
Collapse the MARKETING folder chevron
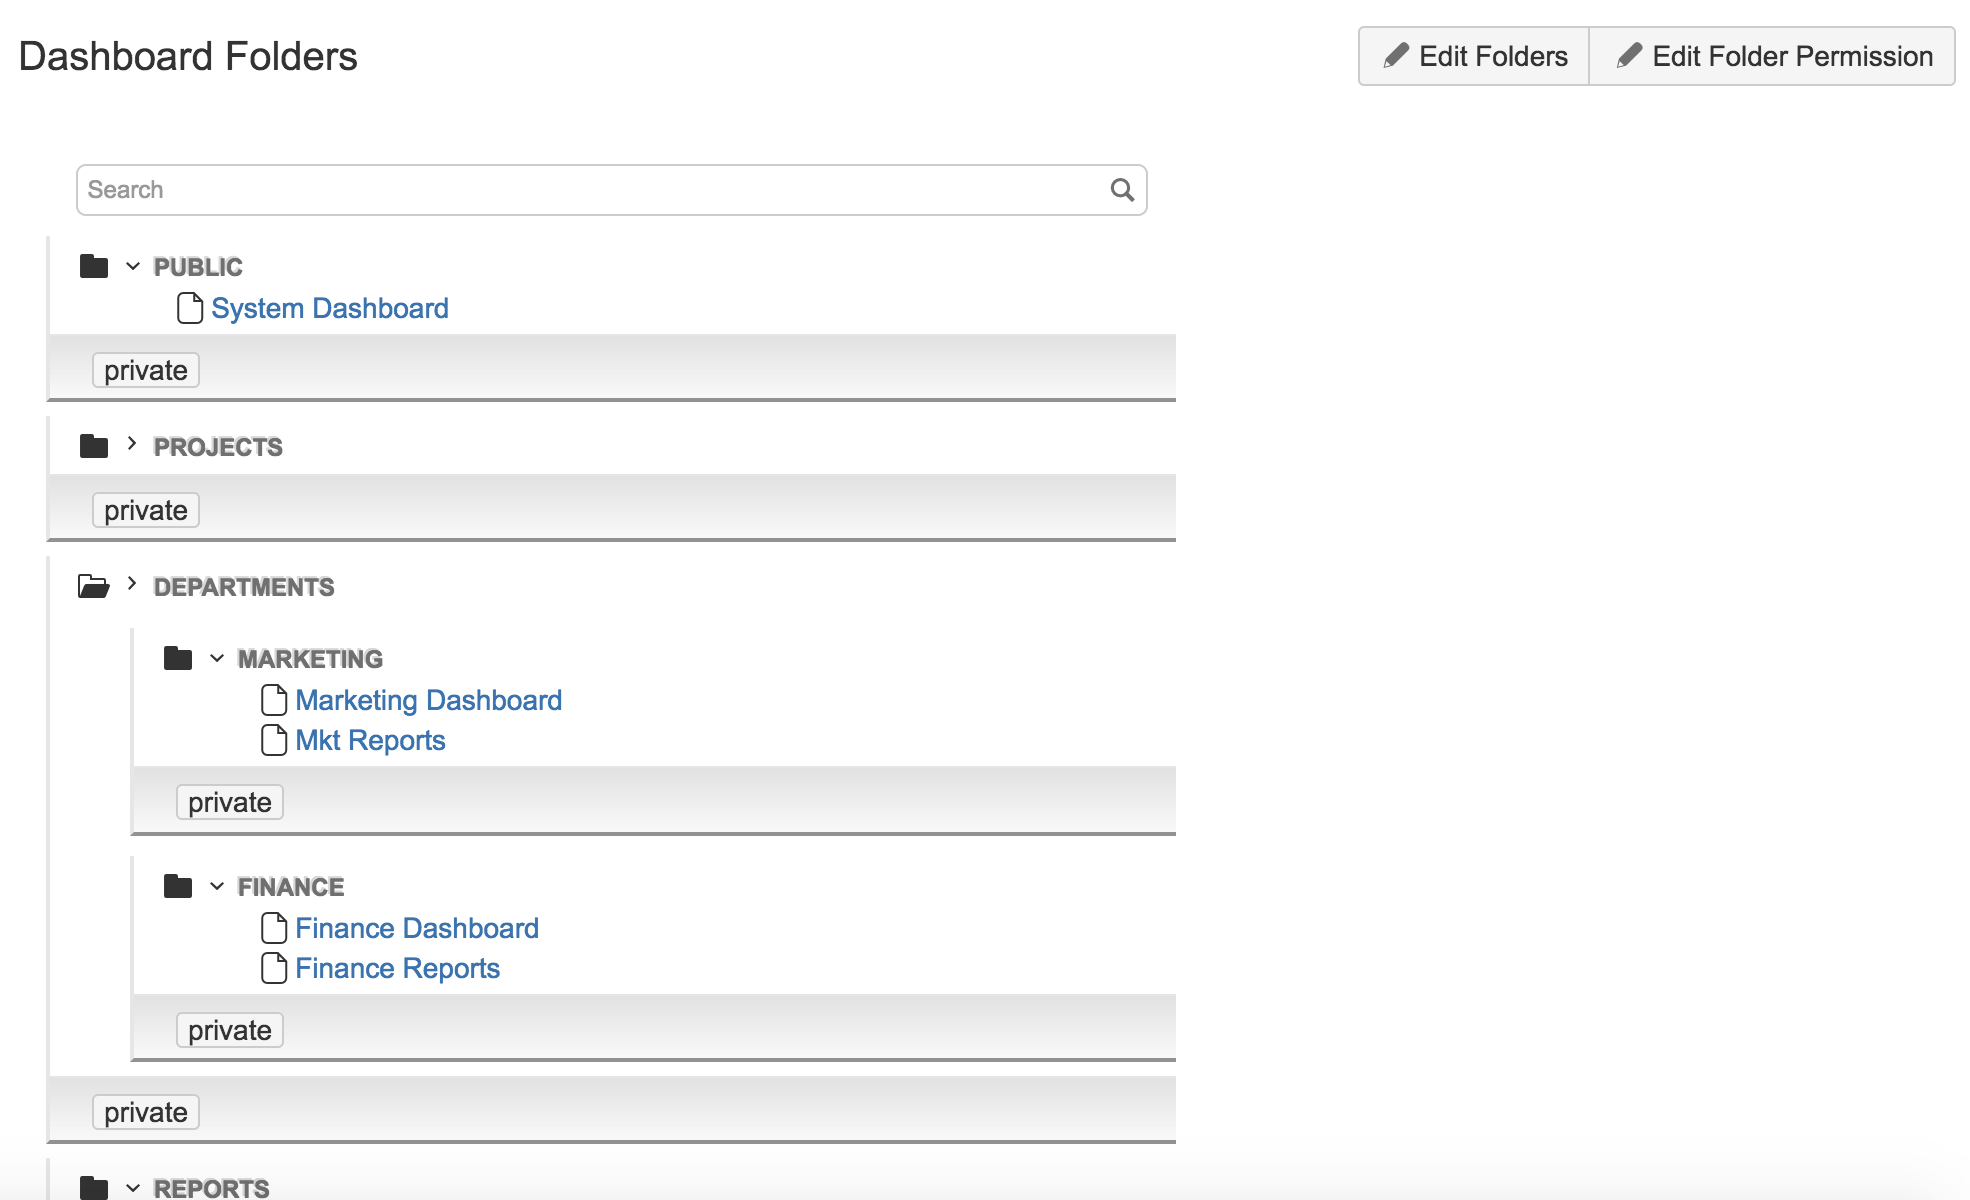click(217, 658)
